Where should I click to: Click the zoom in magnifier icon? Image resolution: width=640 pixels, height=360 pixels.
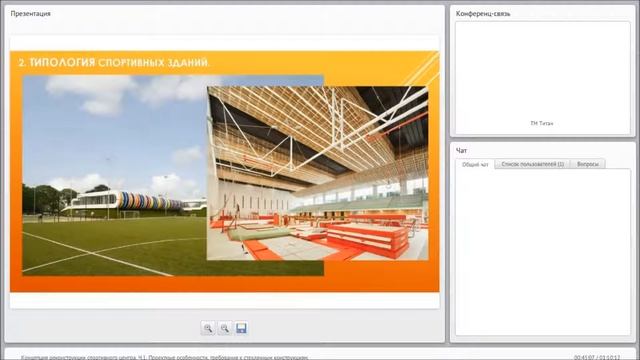click(208, 328)
